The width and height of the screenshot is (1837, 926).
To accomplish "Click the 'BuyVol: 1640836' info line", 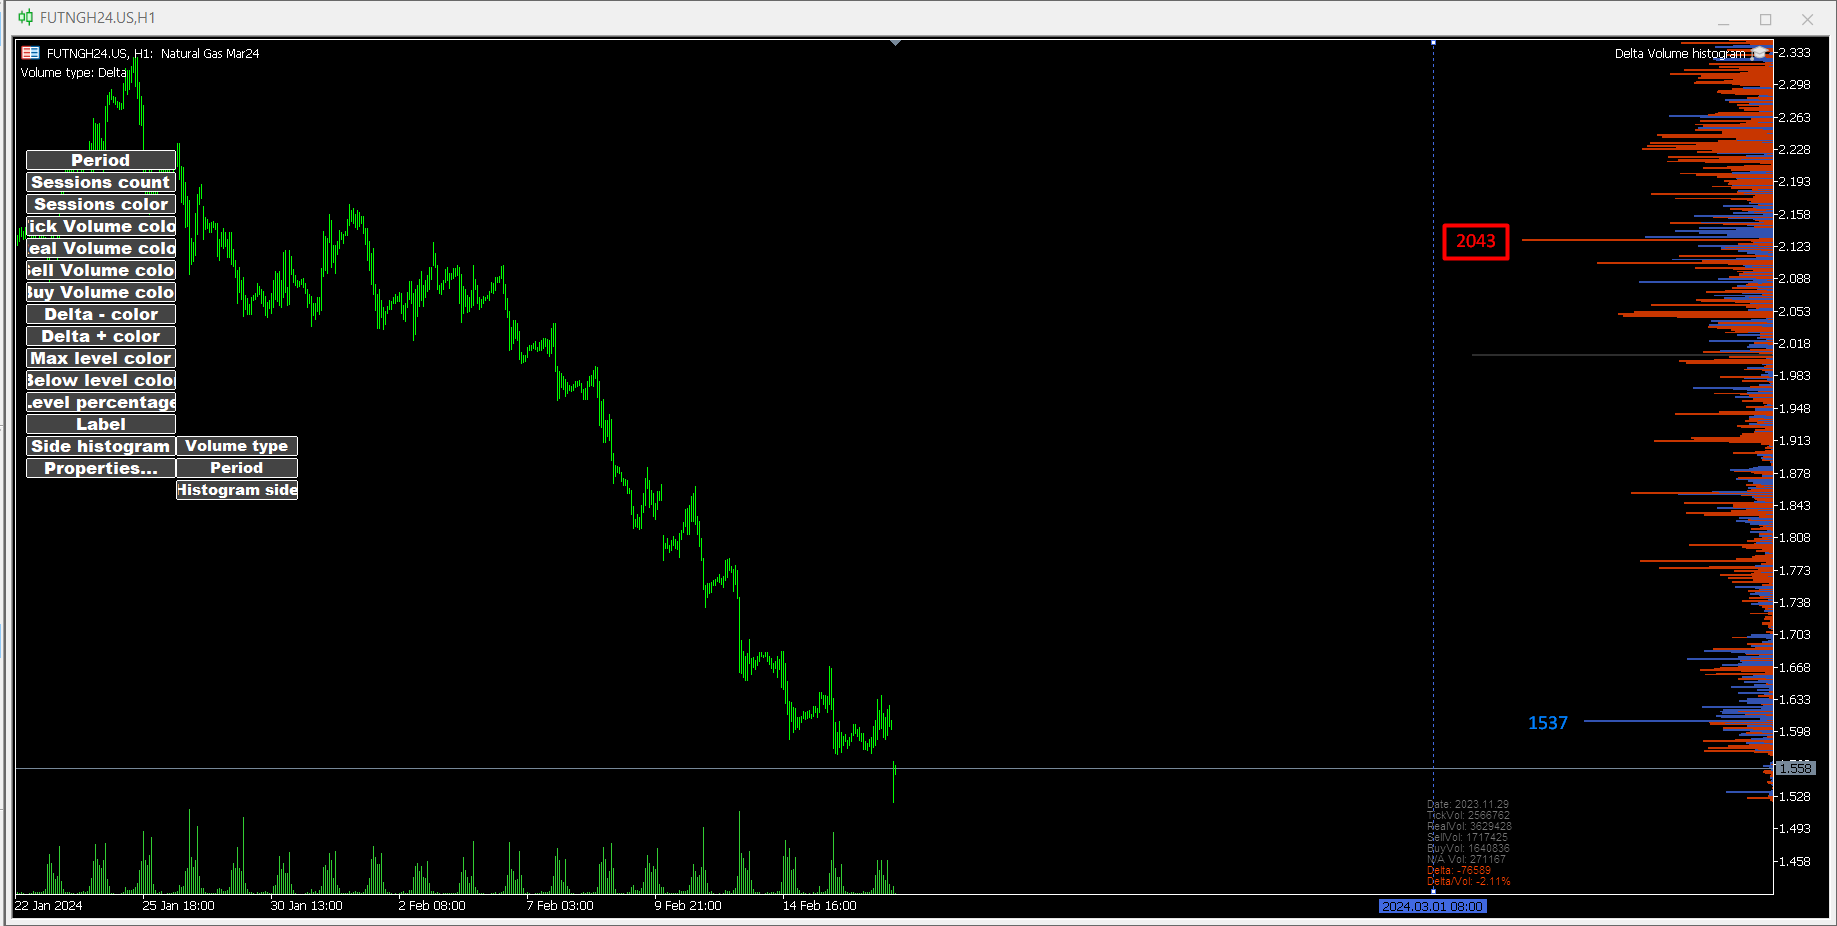I will tap(1468, 848).
